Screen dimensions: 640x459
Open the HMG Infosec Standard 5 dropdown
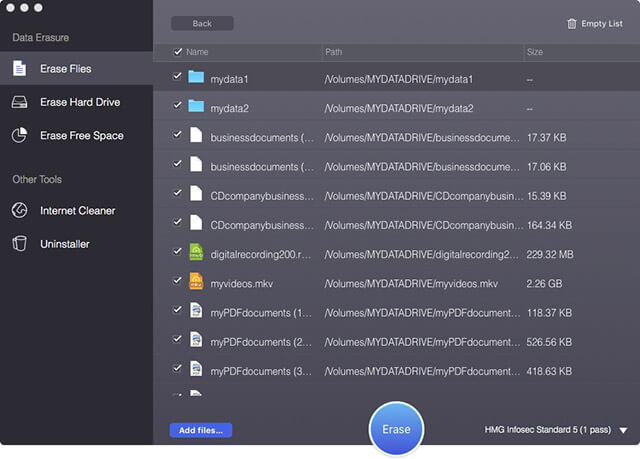[556, 430]
